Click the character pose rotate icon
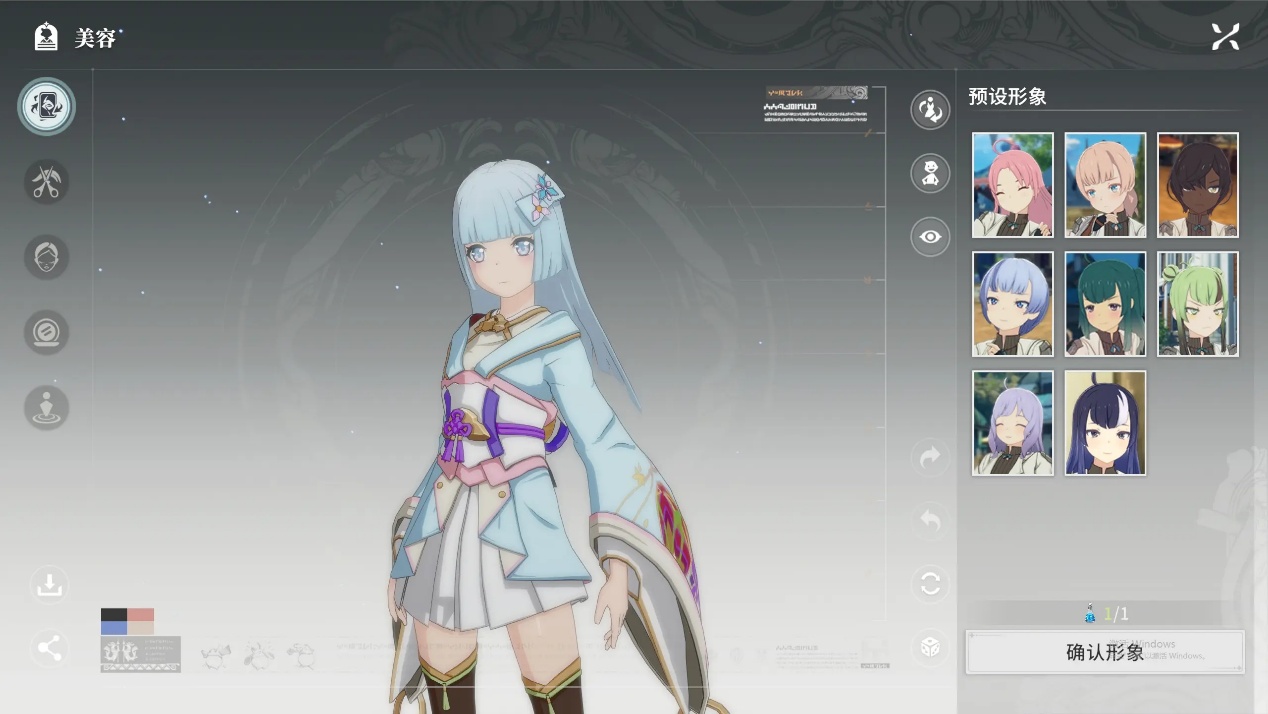1268x714 pixels. tap(930, 110)
